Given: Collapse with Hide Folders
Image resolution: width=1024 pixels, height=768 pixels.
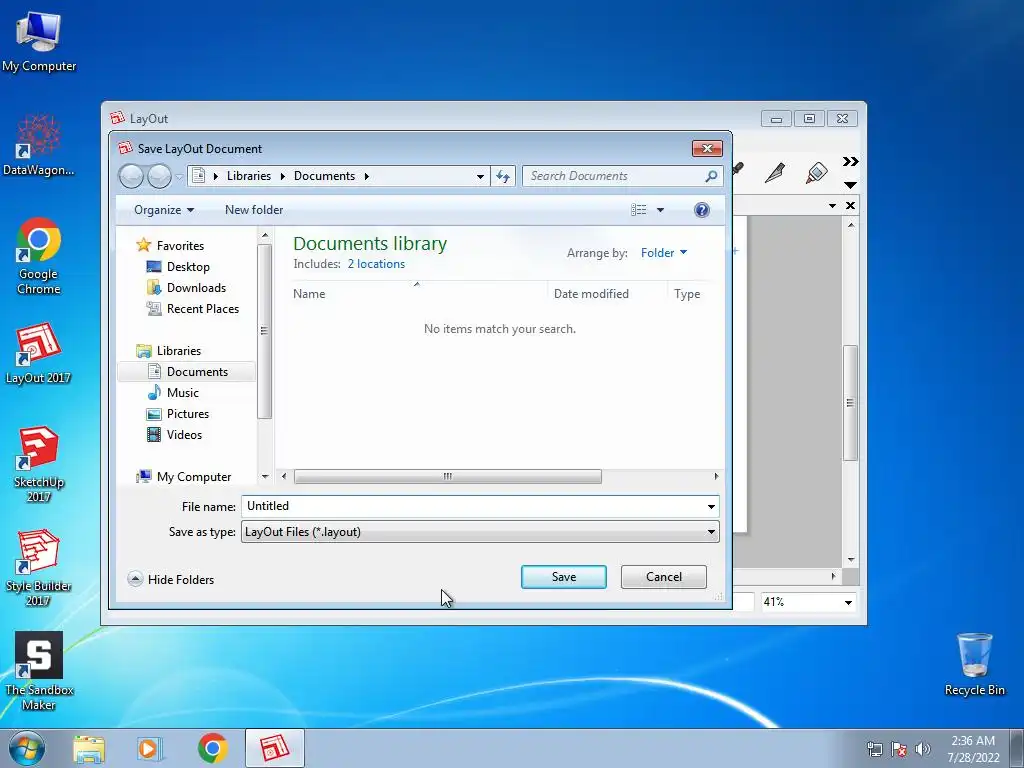Looking at the screenshot, I should [x=171, y=579].
